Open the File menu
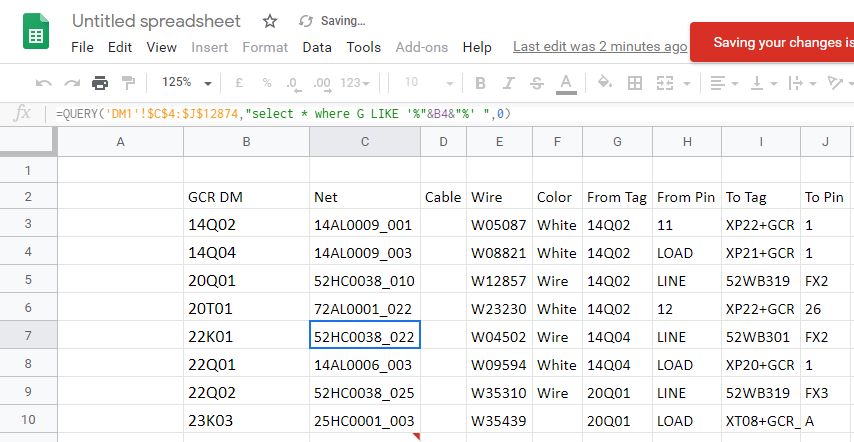The width and height of the screenshot is (854, 442). coord(82,47)
